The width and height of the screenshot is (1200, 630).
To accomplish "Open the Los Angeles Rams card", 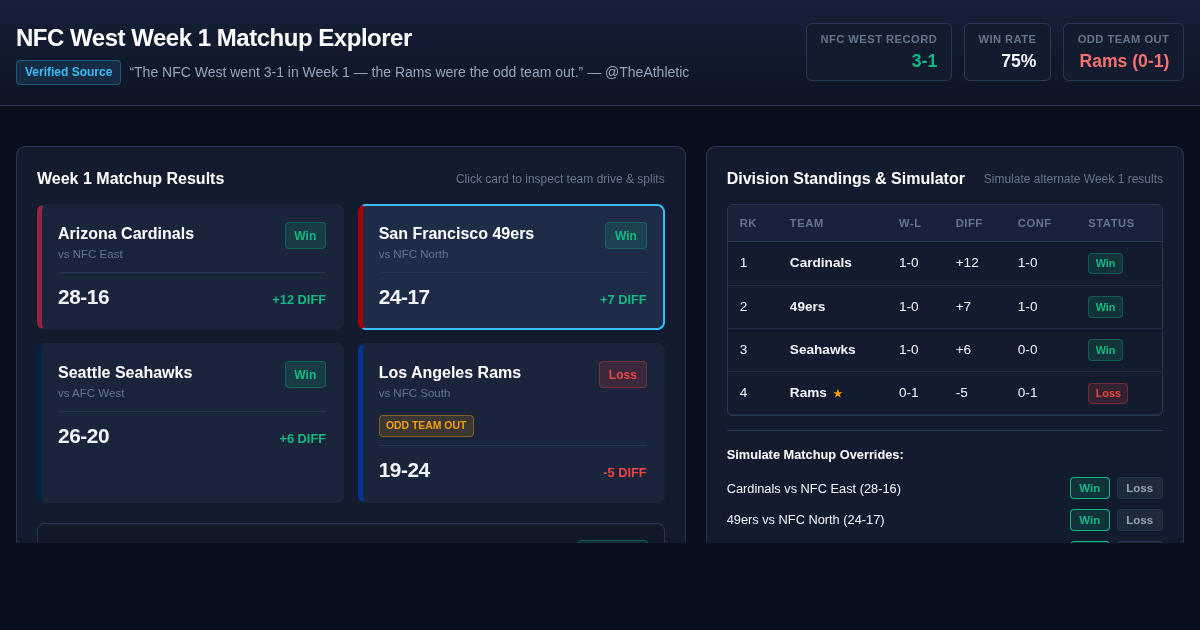I will pyautogui.click(x=511, y=423).
